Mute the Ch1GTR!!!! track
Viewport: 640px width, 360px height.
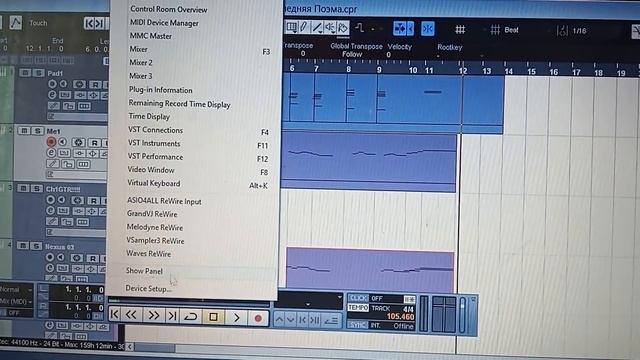click(24, 189)
